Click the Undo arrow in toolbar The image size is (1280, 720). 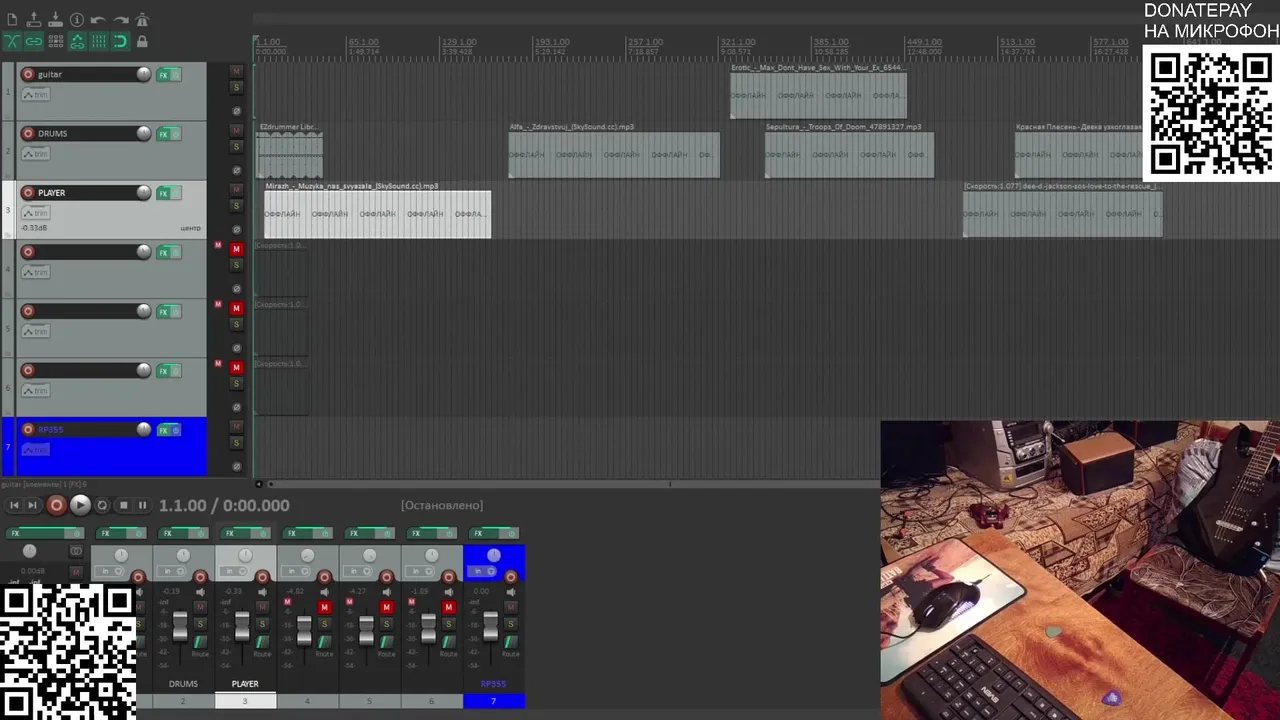[x=98, y=20]
